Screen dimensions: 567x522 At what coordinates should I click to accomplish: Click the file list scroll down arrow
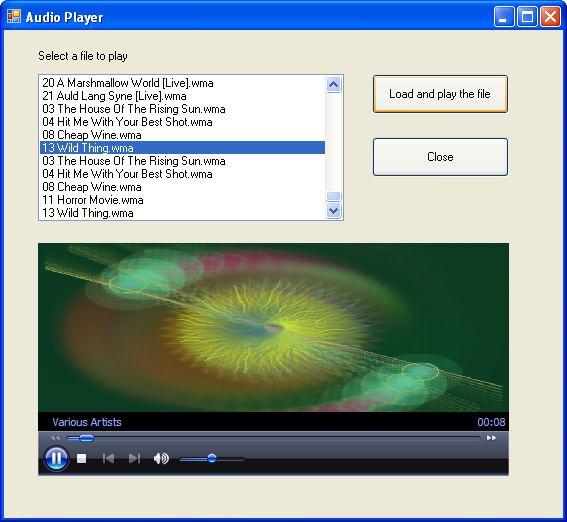pos(333,210)
